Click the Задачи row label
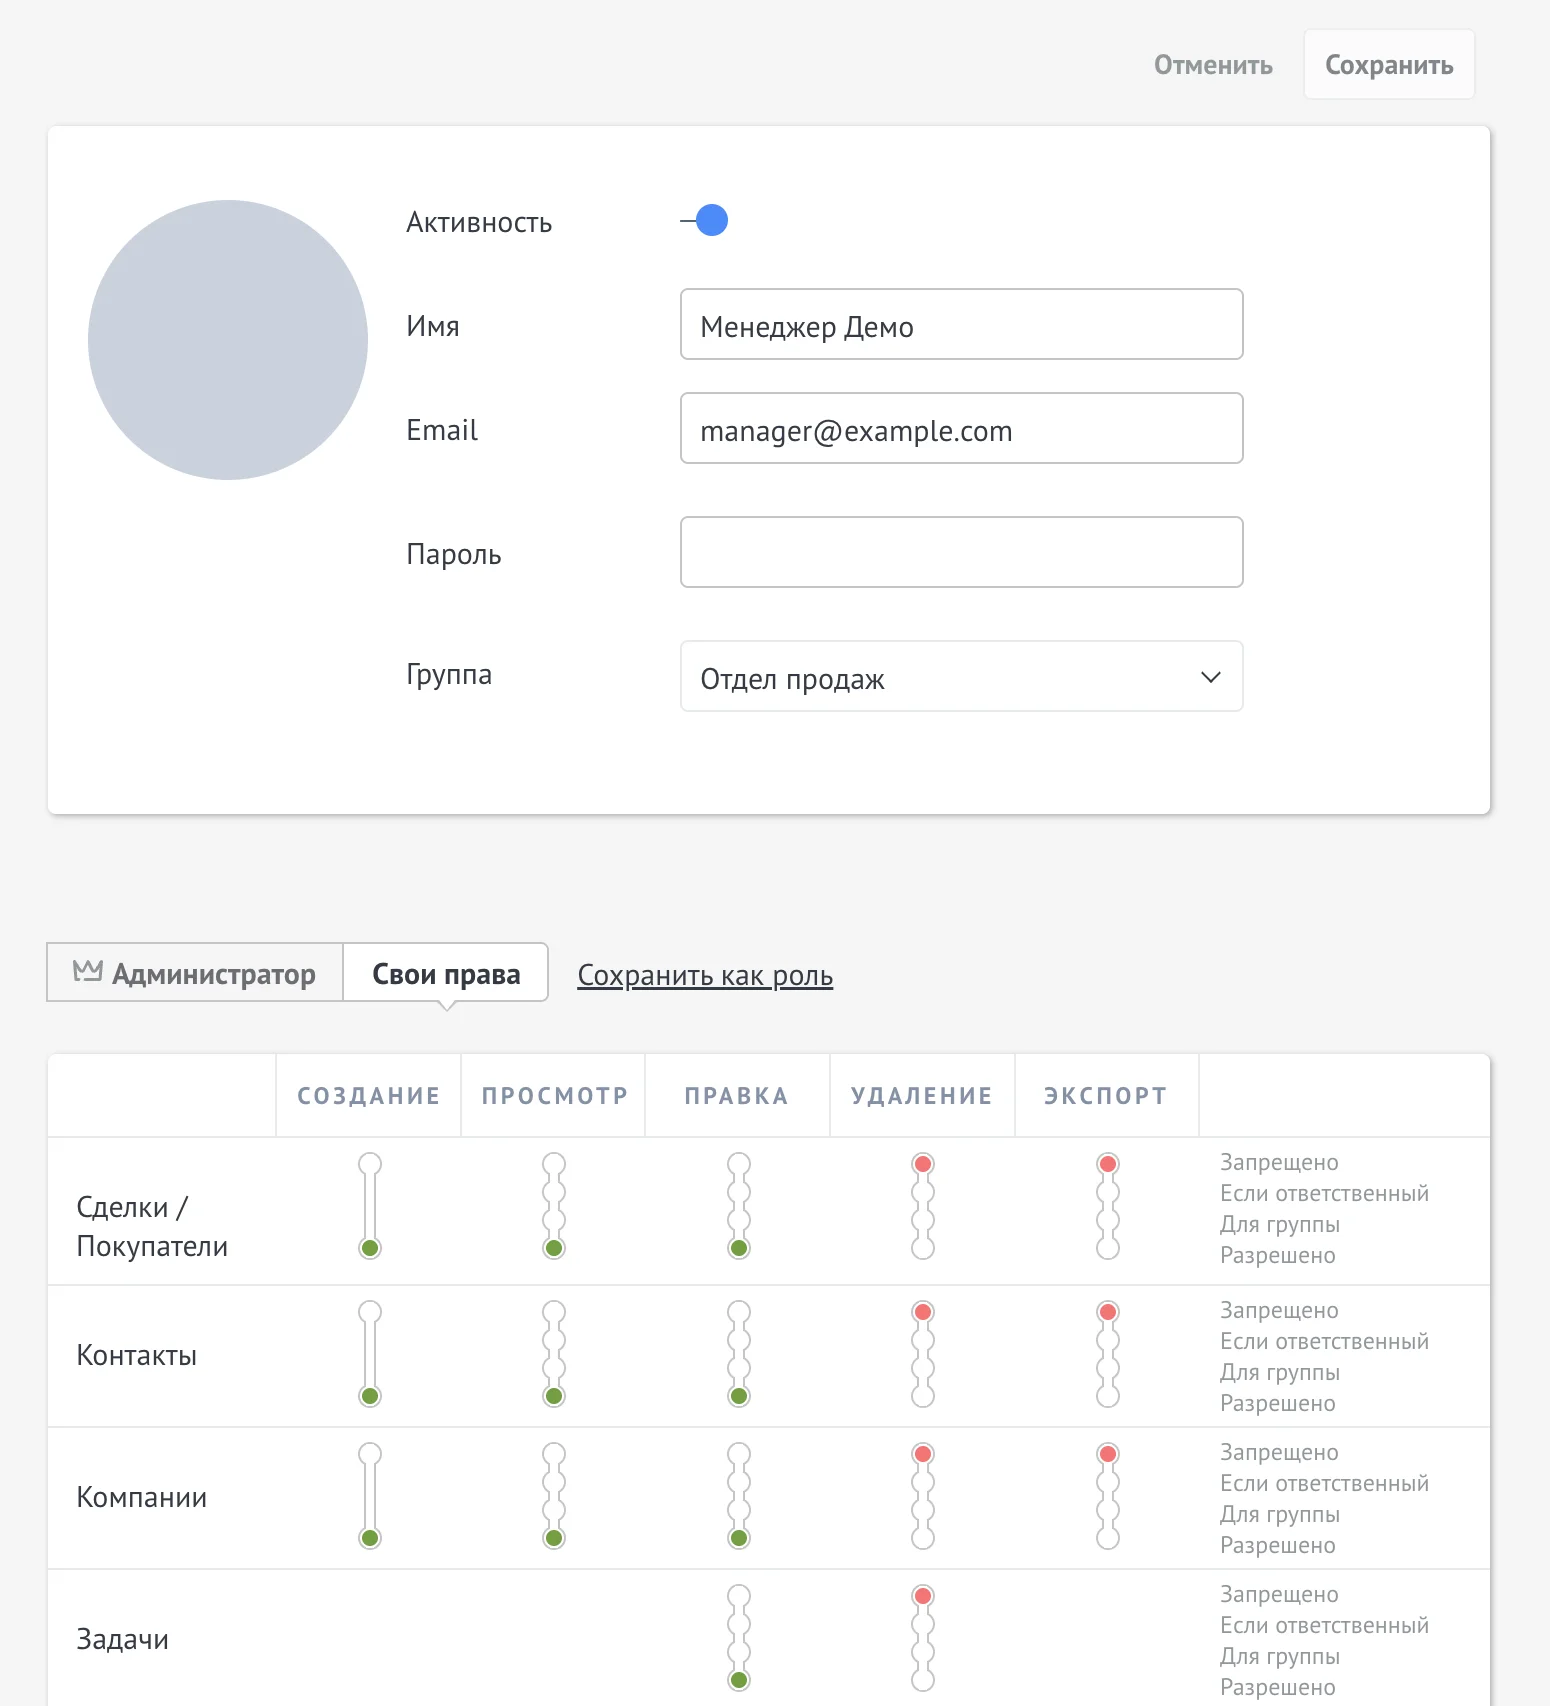This screenshot has height=1706, width=1550. pyautogui.click(x=122, y=1640)
